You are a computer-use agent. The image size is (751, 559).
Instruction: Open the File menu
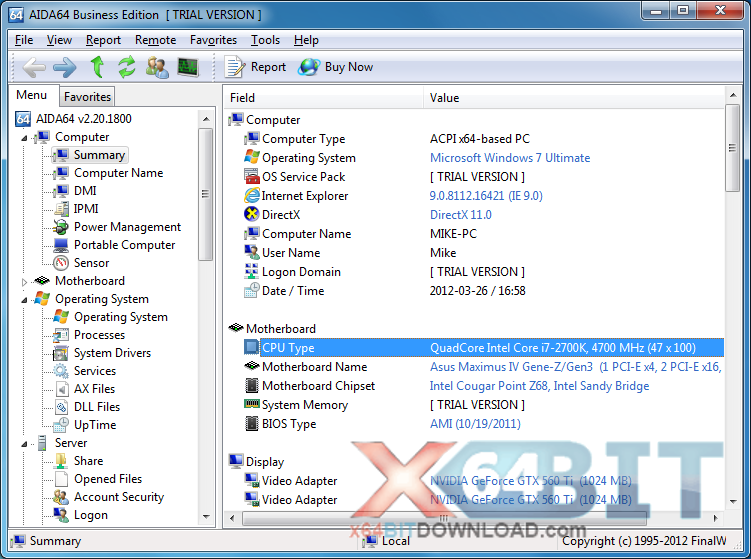pyautogui.click(x=24, y=40)
